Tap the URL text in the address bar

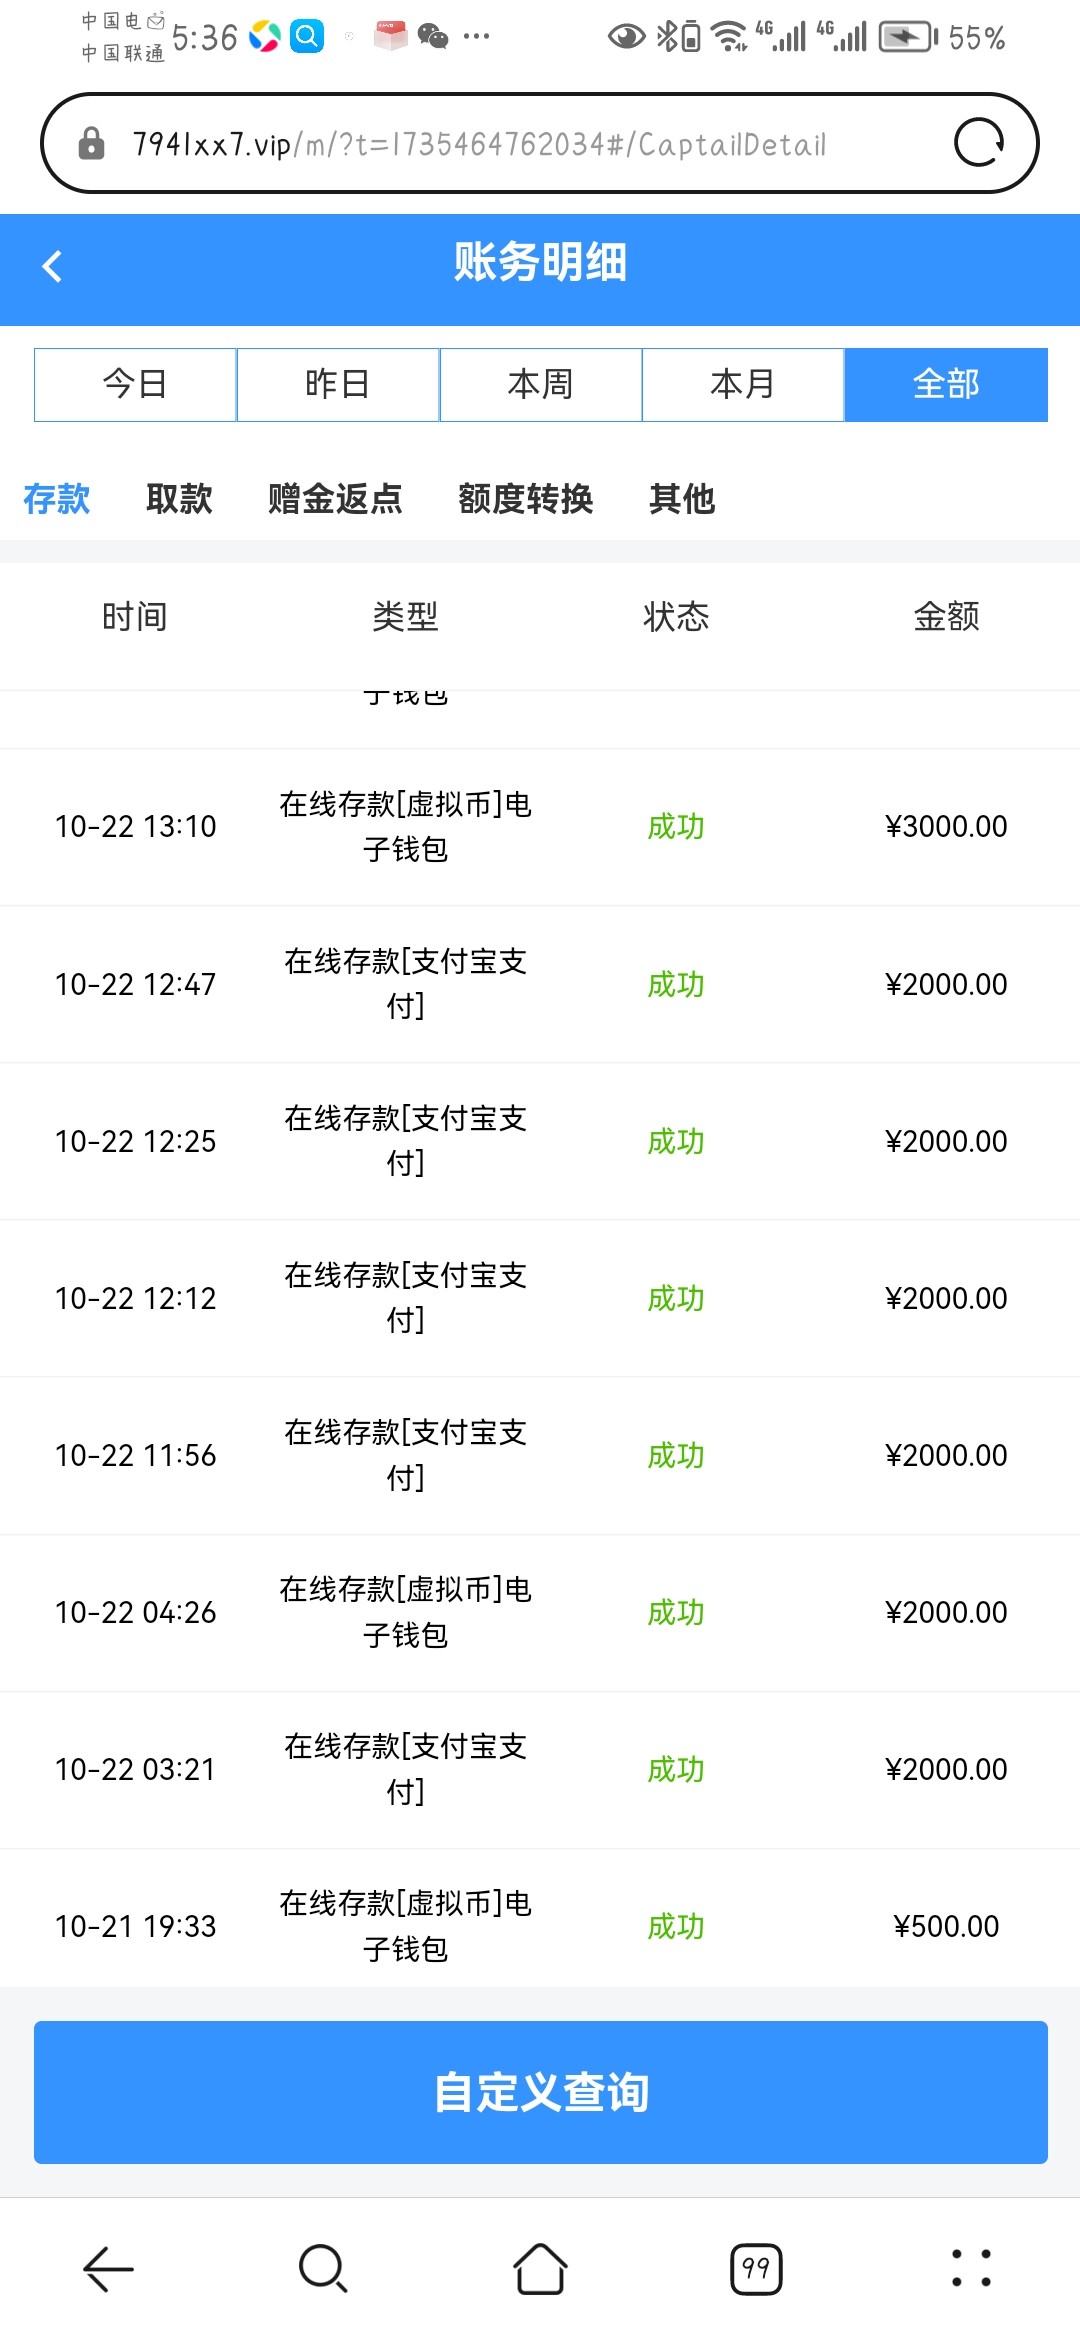(480, 144)
